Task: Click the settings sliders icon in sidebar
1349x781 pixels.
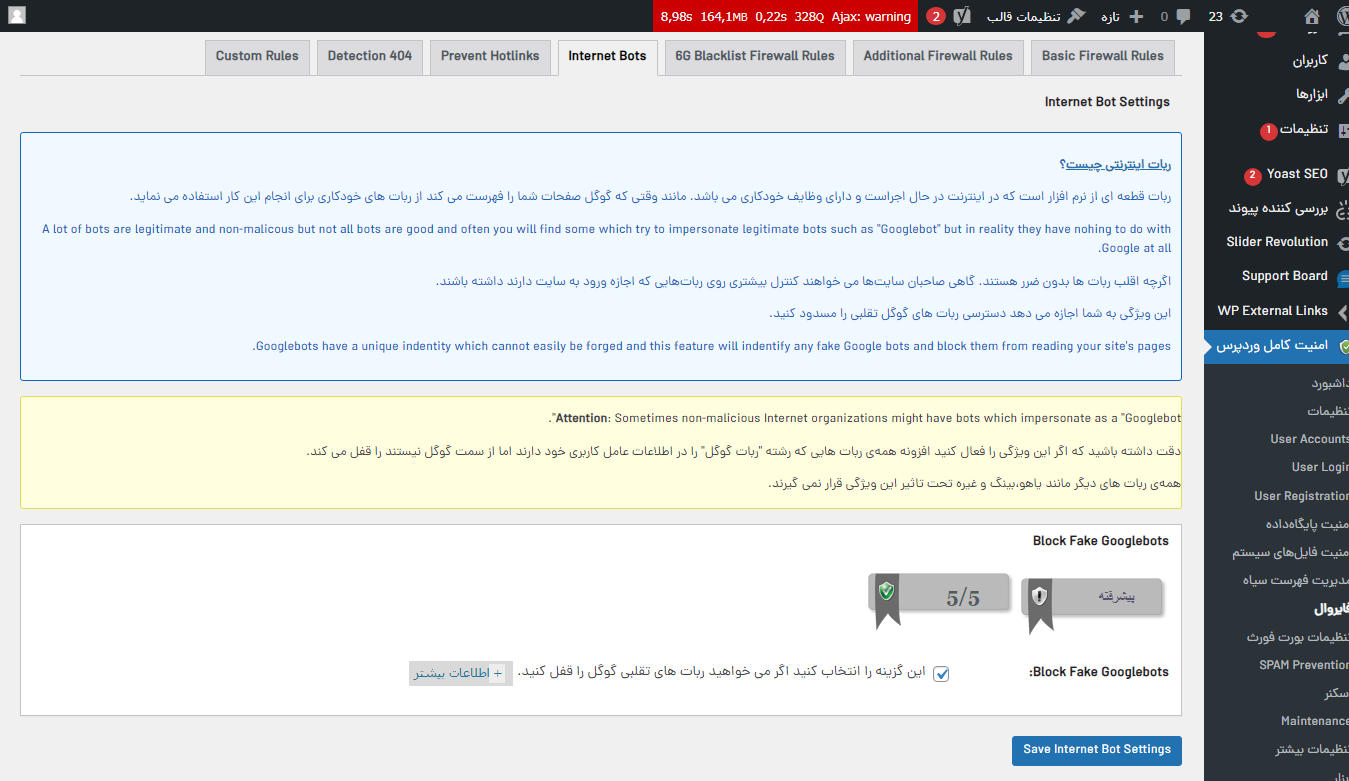Action: [x=1343, y=129]
